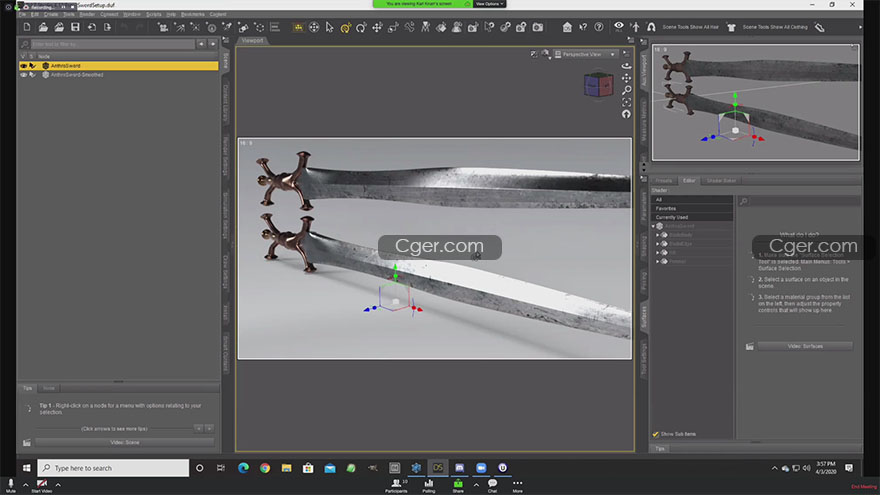
Task: Toggle selectable arrow of AnthrisSword node
Action: tap(33, 66)
